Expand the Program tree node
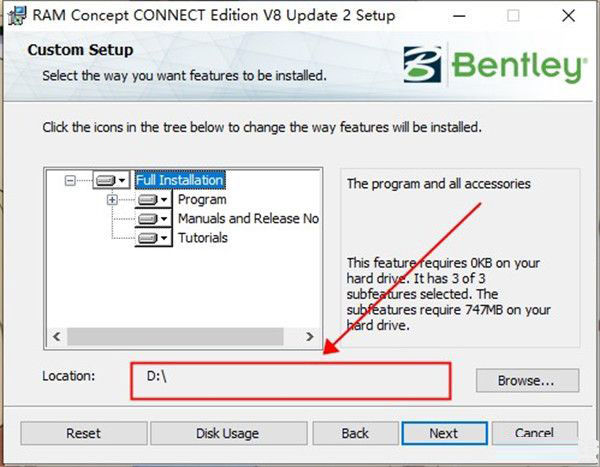 [112, 199]
